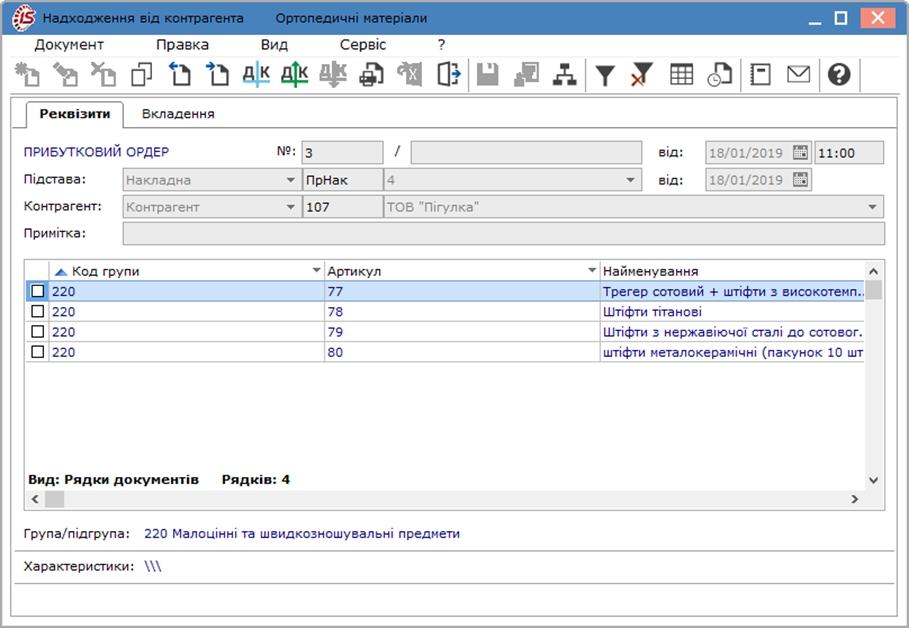This screenshot has width=909, height=628.
Task: Click the horizontal scrollbar thumb in the table
Action: tap(54, 499)
